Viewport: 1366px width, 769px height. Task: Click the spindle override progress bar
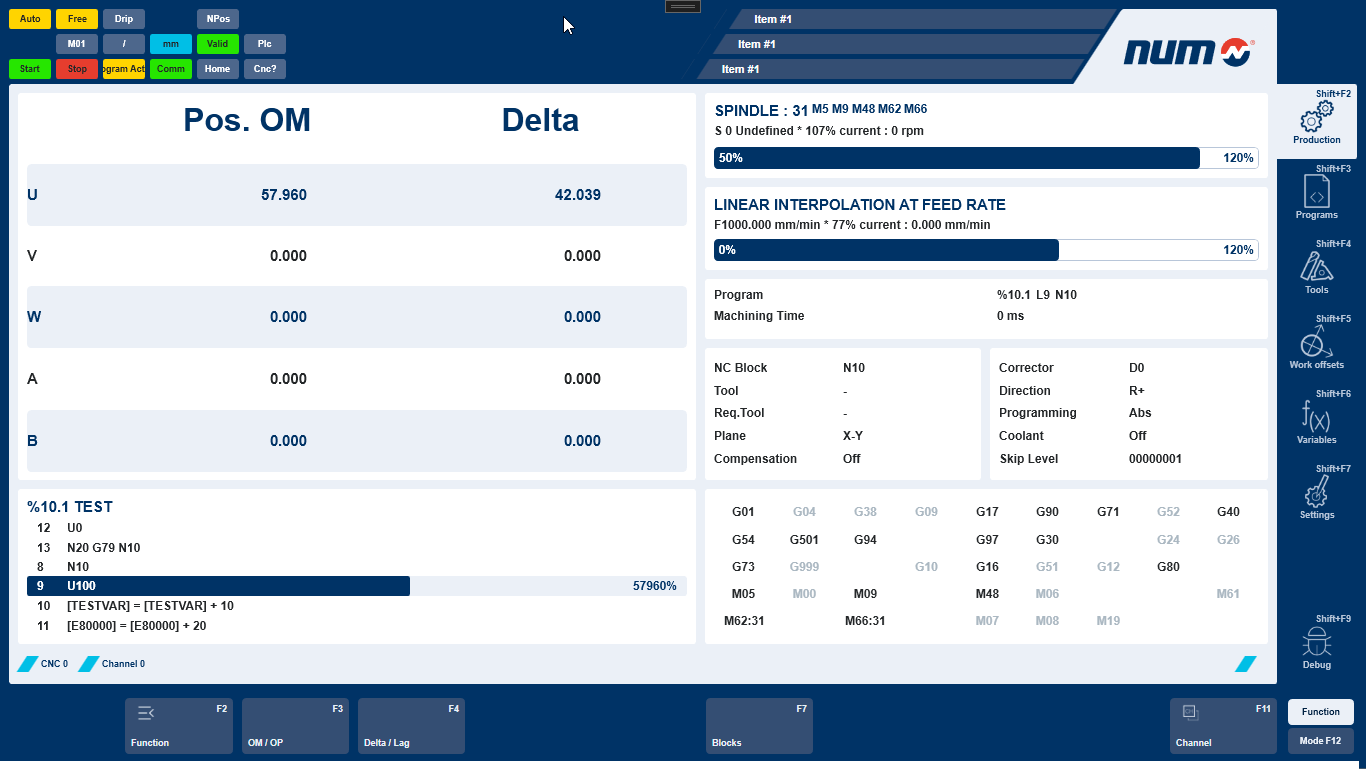coord(985,158)
